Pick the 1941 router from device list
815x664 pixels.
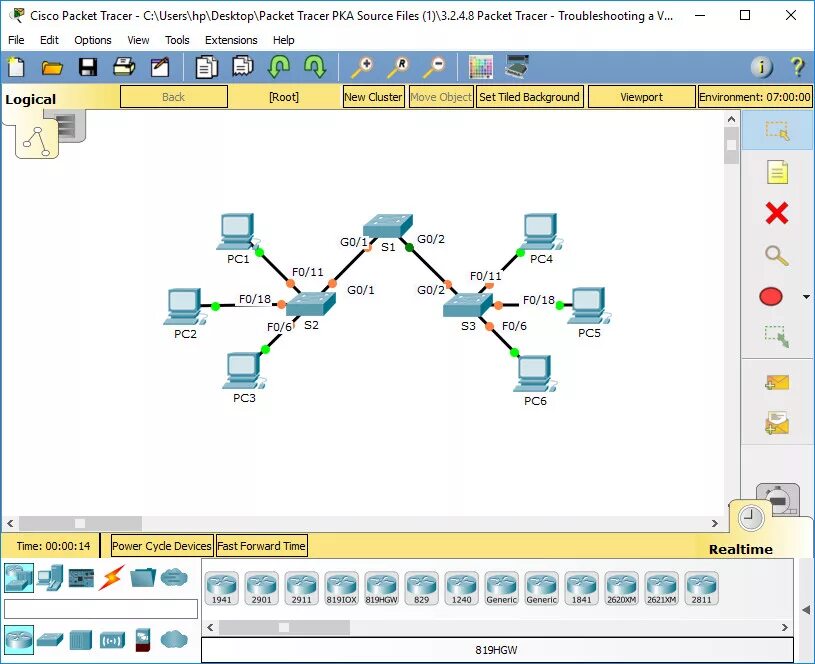[x=221, y=588]
